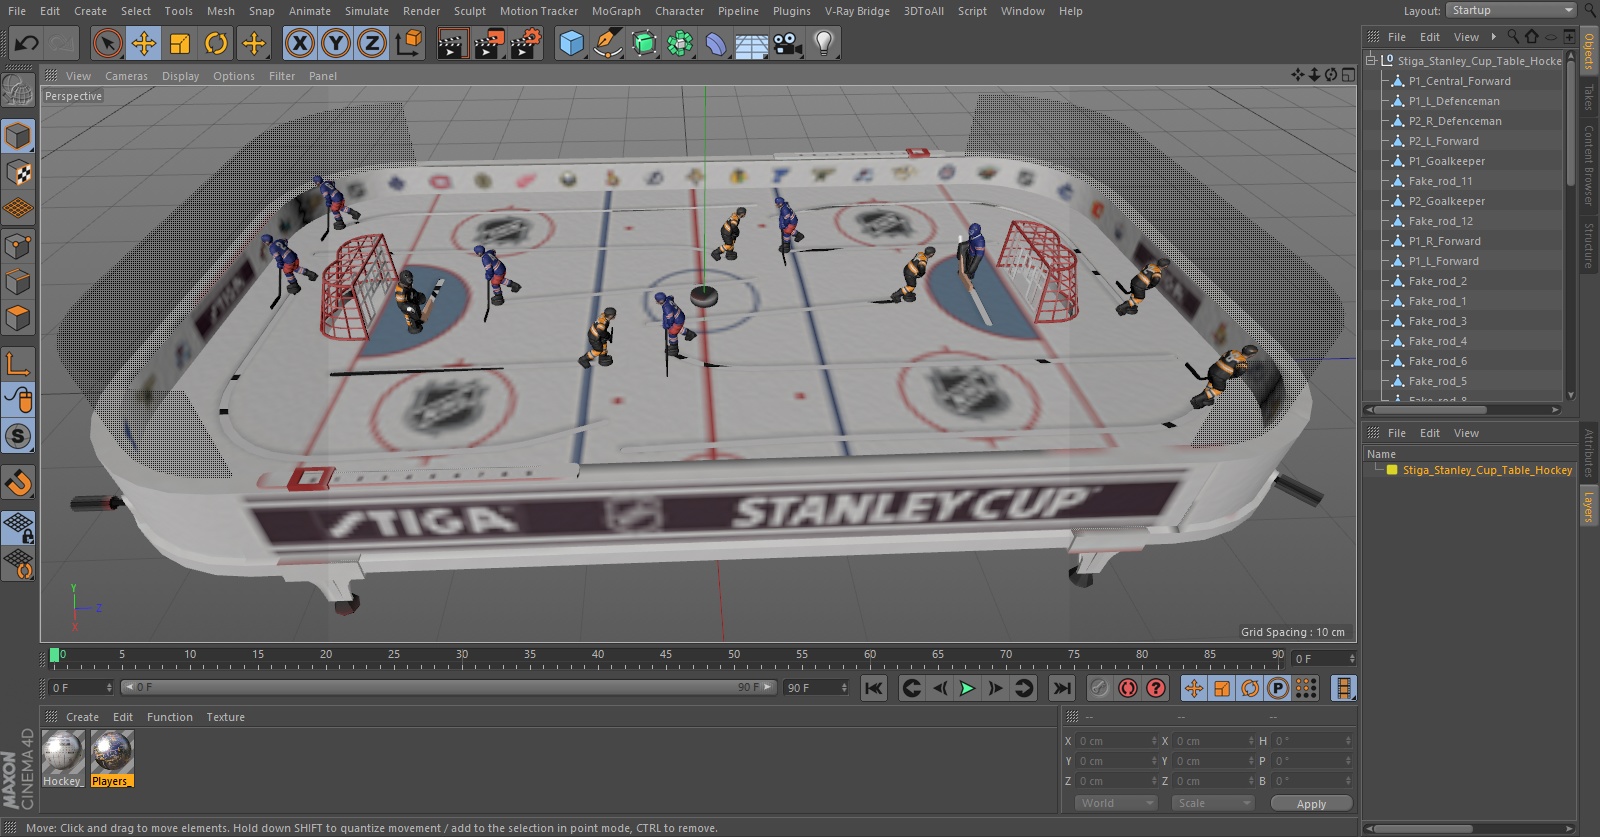Open the viewport Cameras menu

(126, 76)
